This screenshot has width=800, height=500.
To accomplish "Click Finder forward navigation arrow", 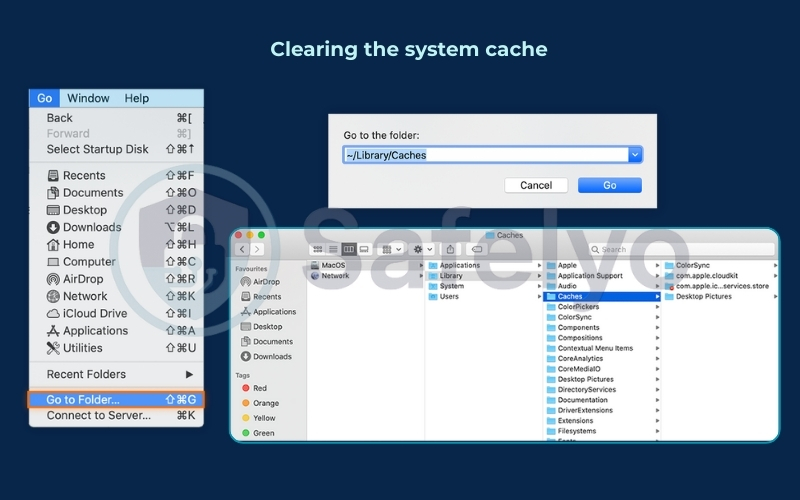I will [x=257, y=249].
